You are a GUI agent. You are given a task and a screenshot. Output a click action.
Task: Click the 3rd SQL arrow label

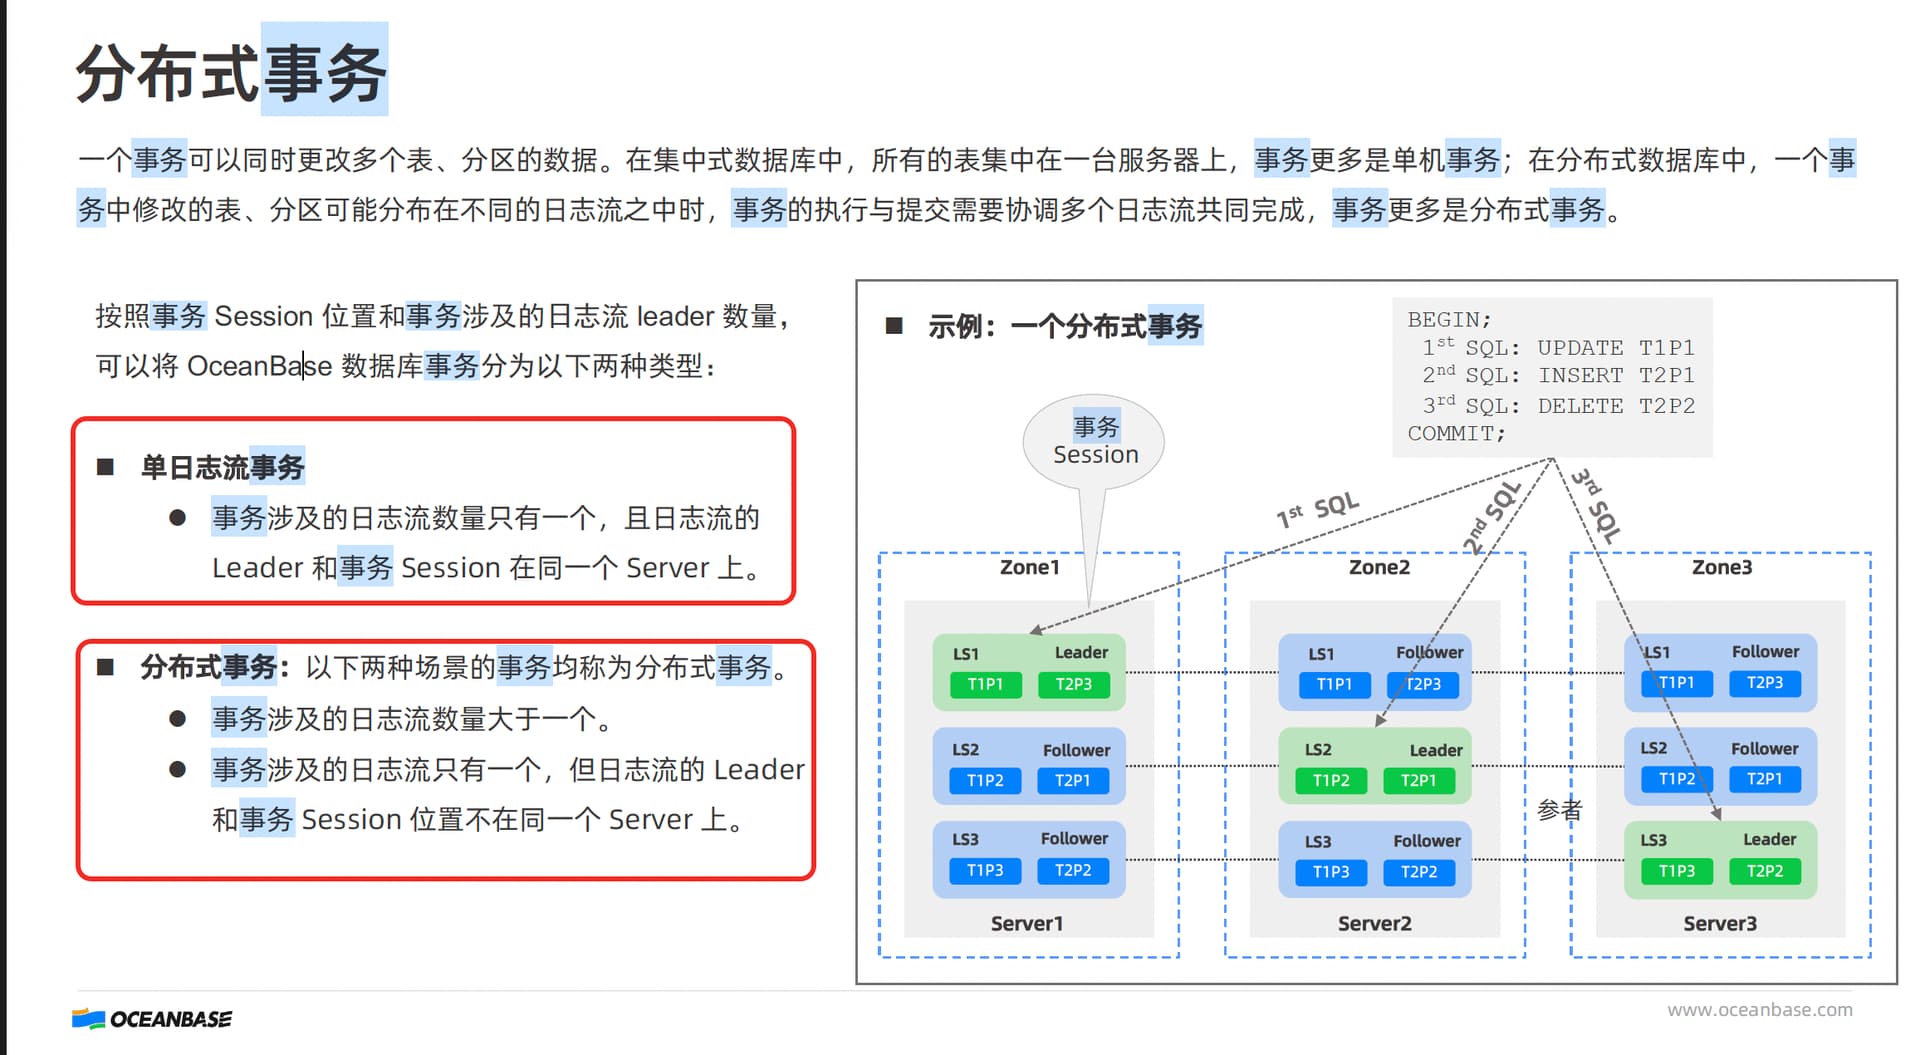[1597, 505]
